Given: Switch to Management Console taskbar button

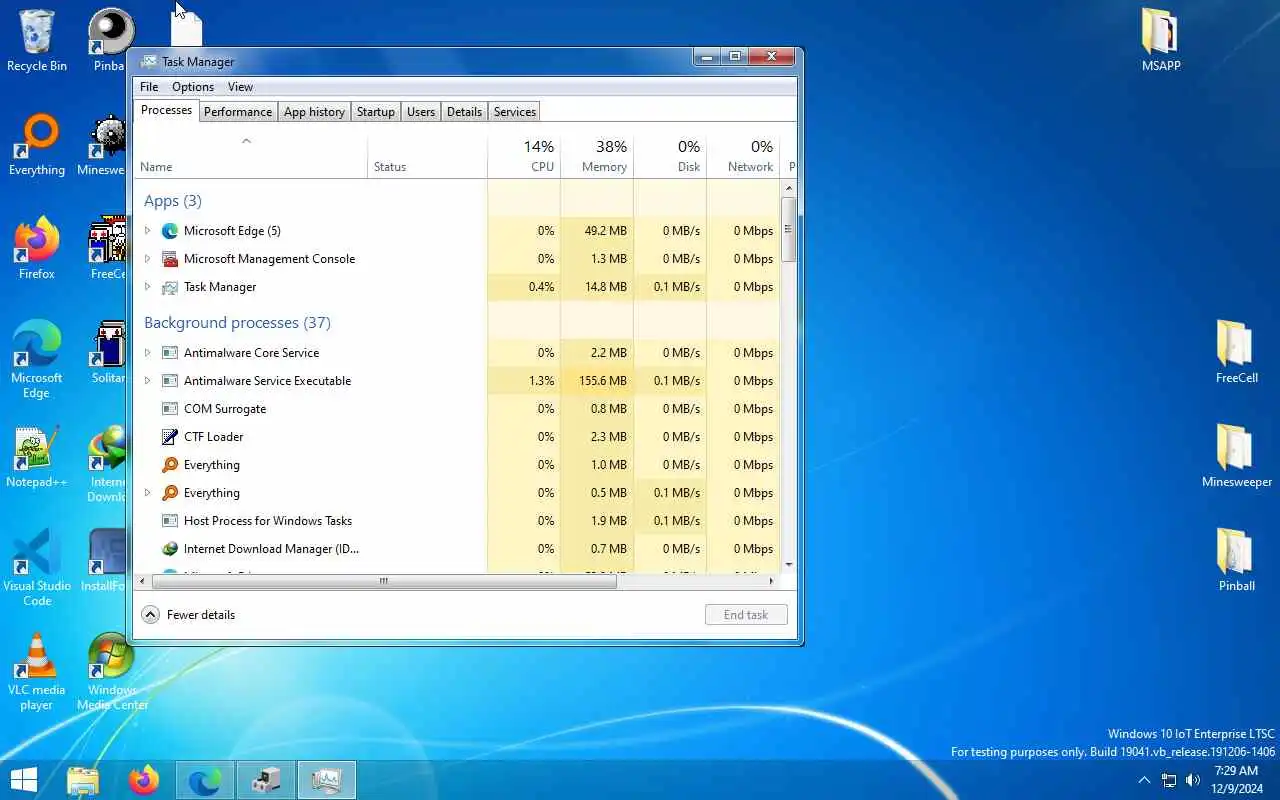Looking at the screenshot, I should click(x=266, y=780).
